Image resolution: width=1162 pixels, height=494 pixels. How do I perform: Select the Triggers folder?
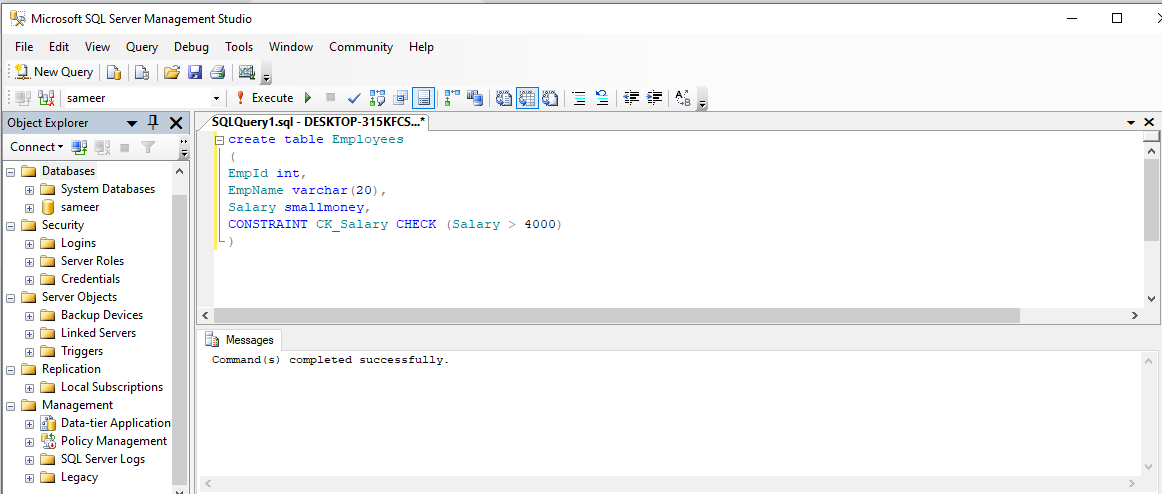[82, 351]
